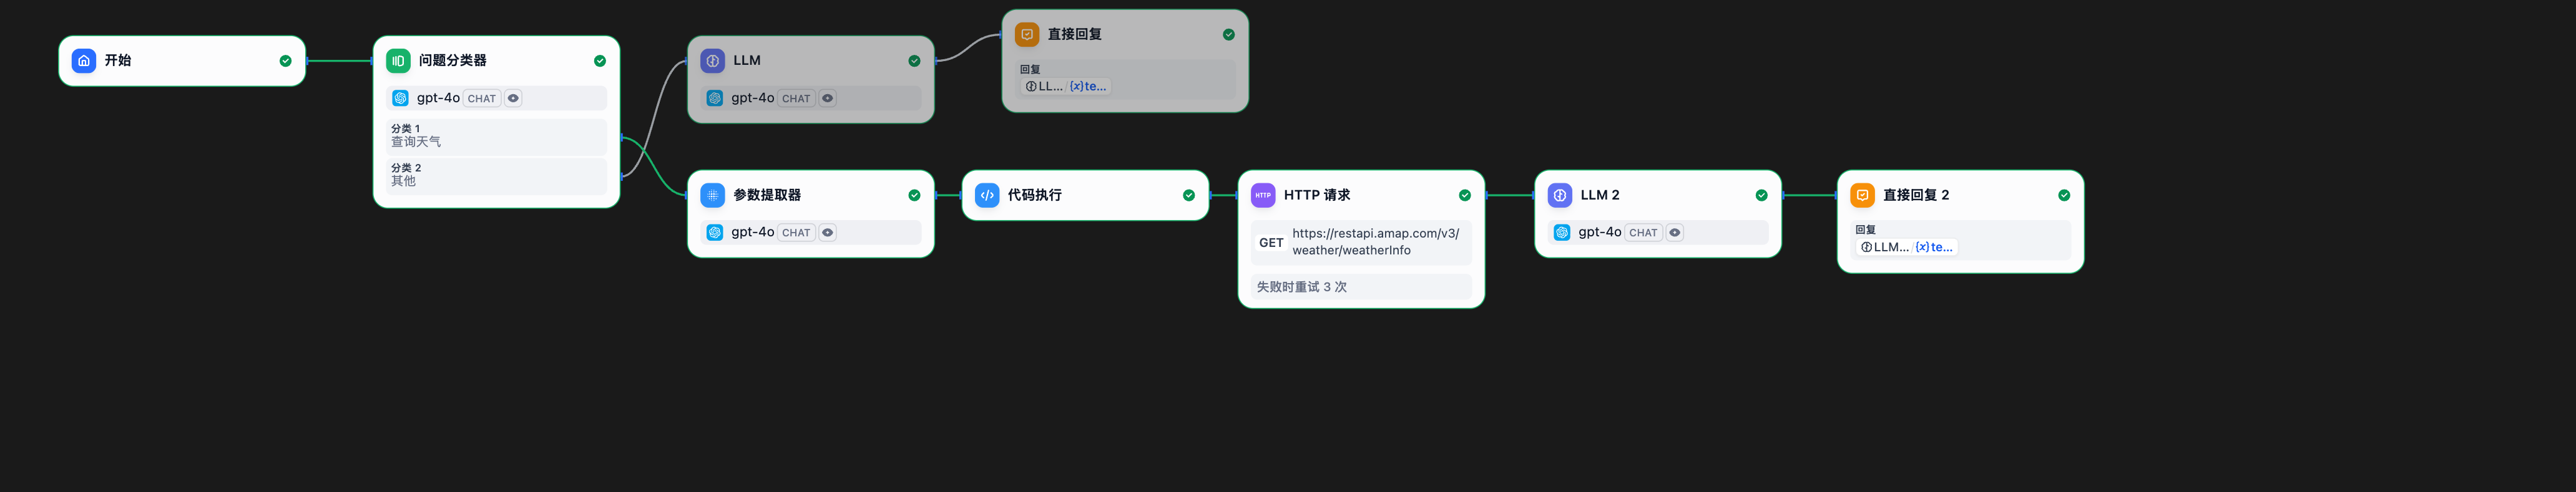This screenshot has width=2576, height=492.
Task: Click the 直接回复 answer node icon
Action: coord(1026,35)
